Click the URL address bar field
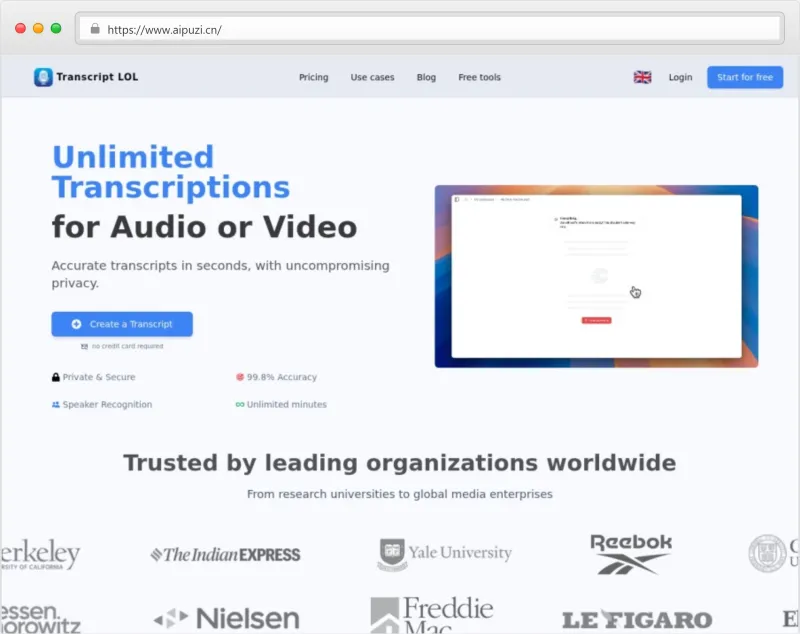 point(430,29)
